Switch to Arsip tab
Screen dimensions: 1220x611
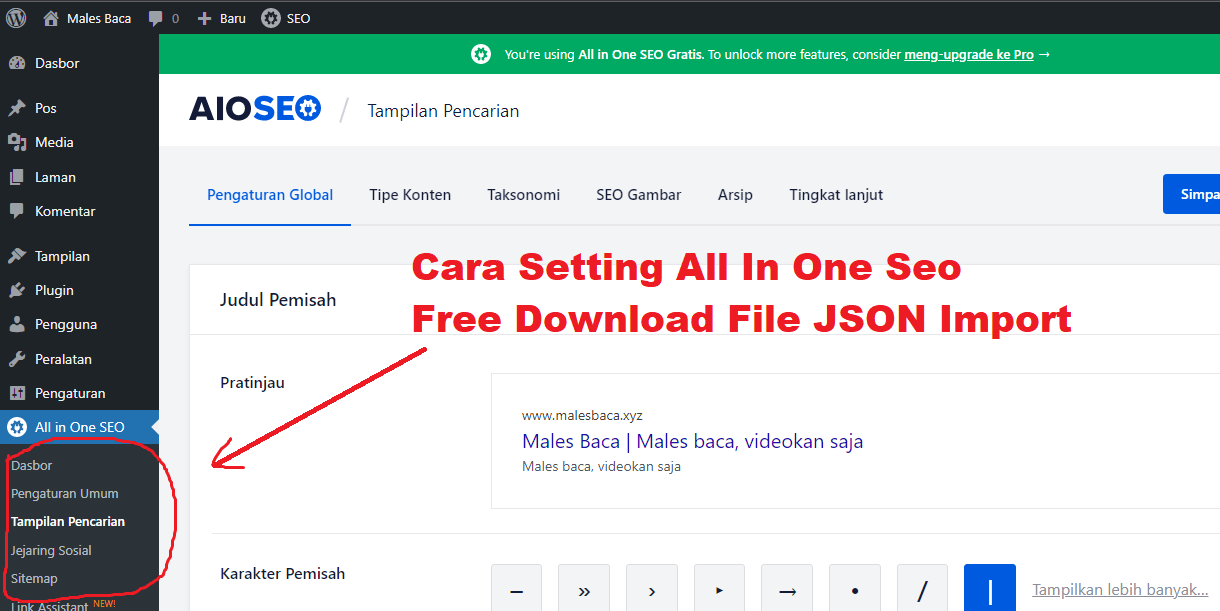(735, 195)
